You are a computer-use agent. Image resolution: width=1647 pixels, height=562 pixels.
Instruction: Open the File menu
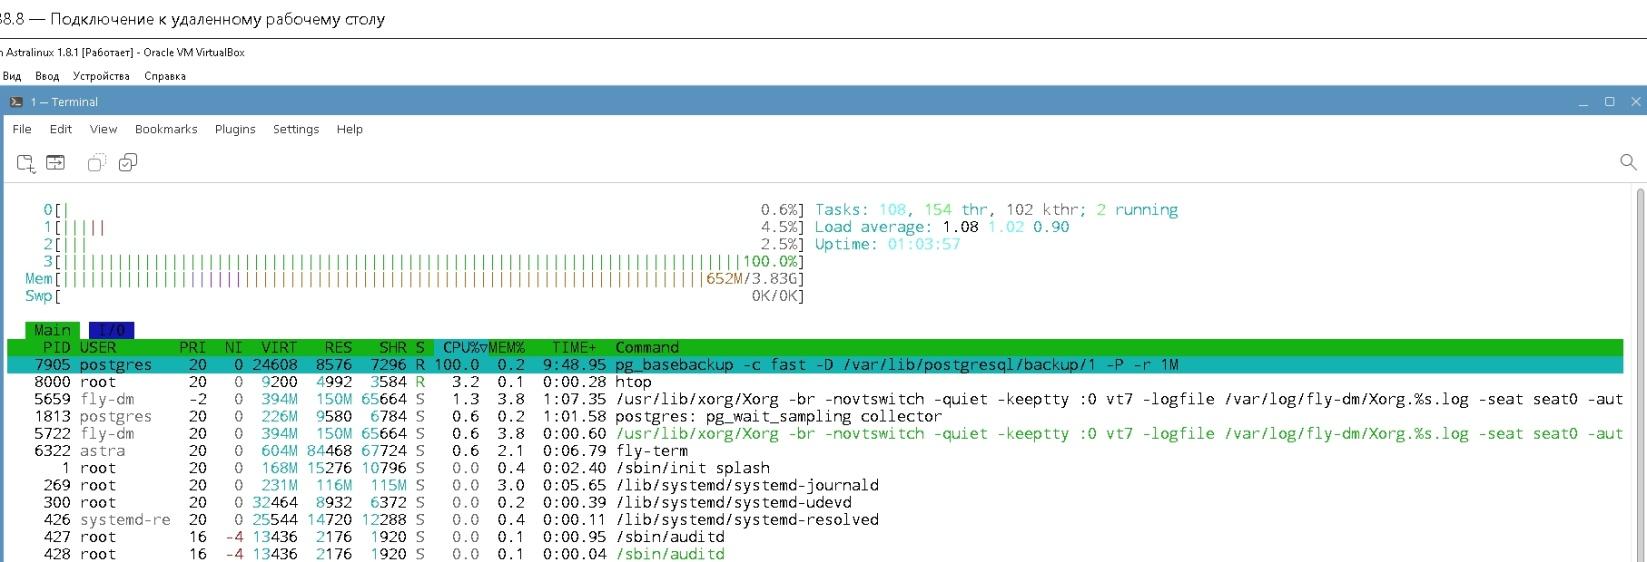pyautogui.click(x=22, y=129)
